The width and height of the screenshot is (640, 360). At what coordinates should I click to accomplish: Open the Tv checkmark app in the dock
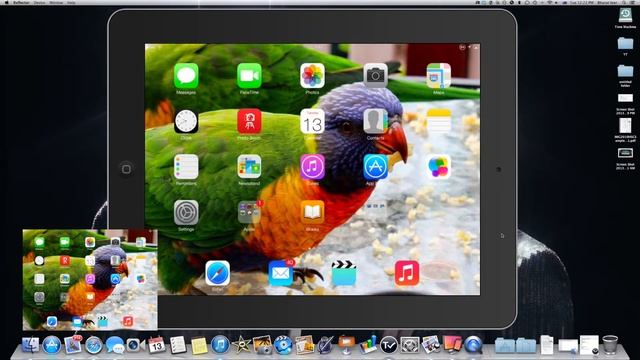[389, 346]
